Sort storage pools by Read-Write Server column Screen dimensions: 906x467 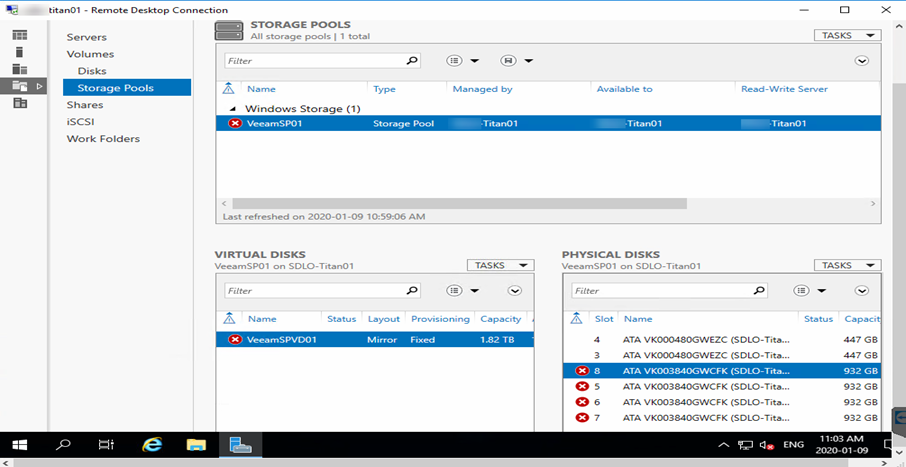click(x=784, y=89)
